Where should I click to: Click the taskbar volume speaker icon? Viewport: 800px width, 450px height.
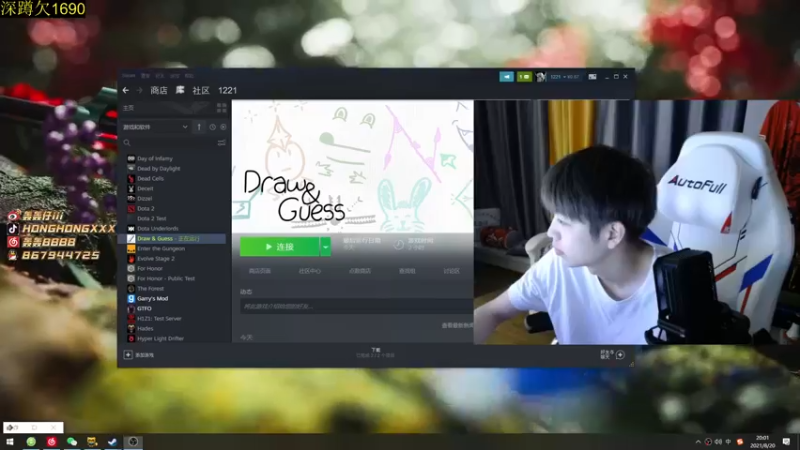click(718, 442)
